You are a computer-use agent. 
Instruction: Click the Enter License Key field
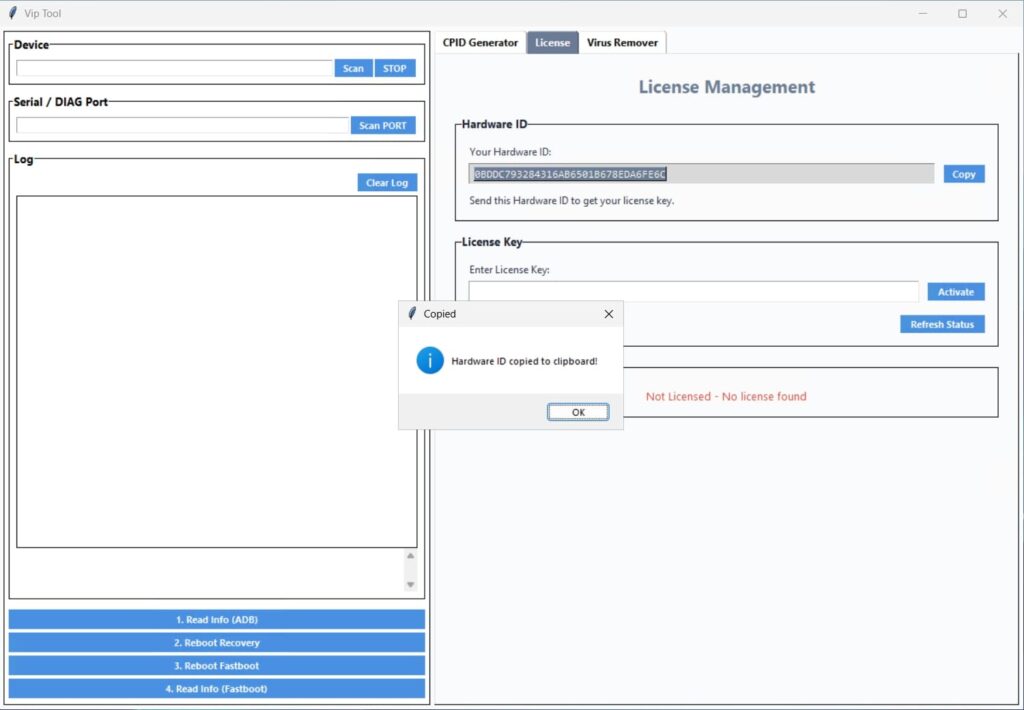[693, 292]
